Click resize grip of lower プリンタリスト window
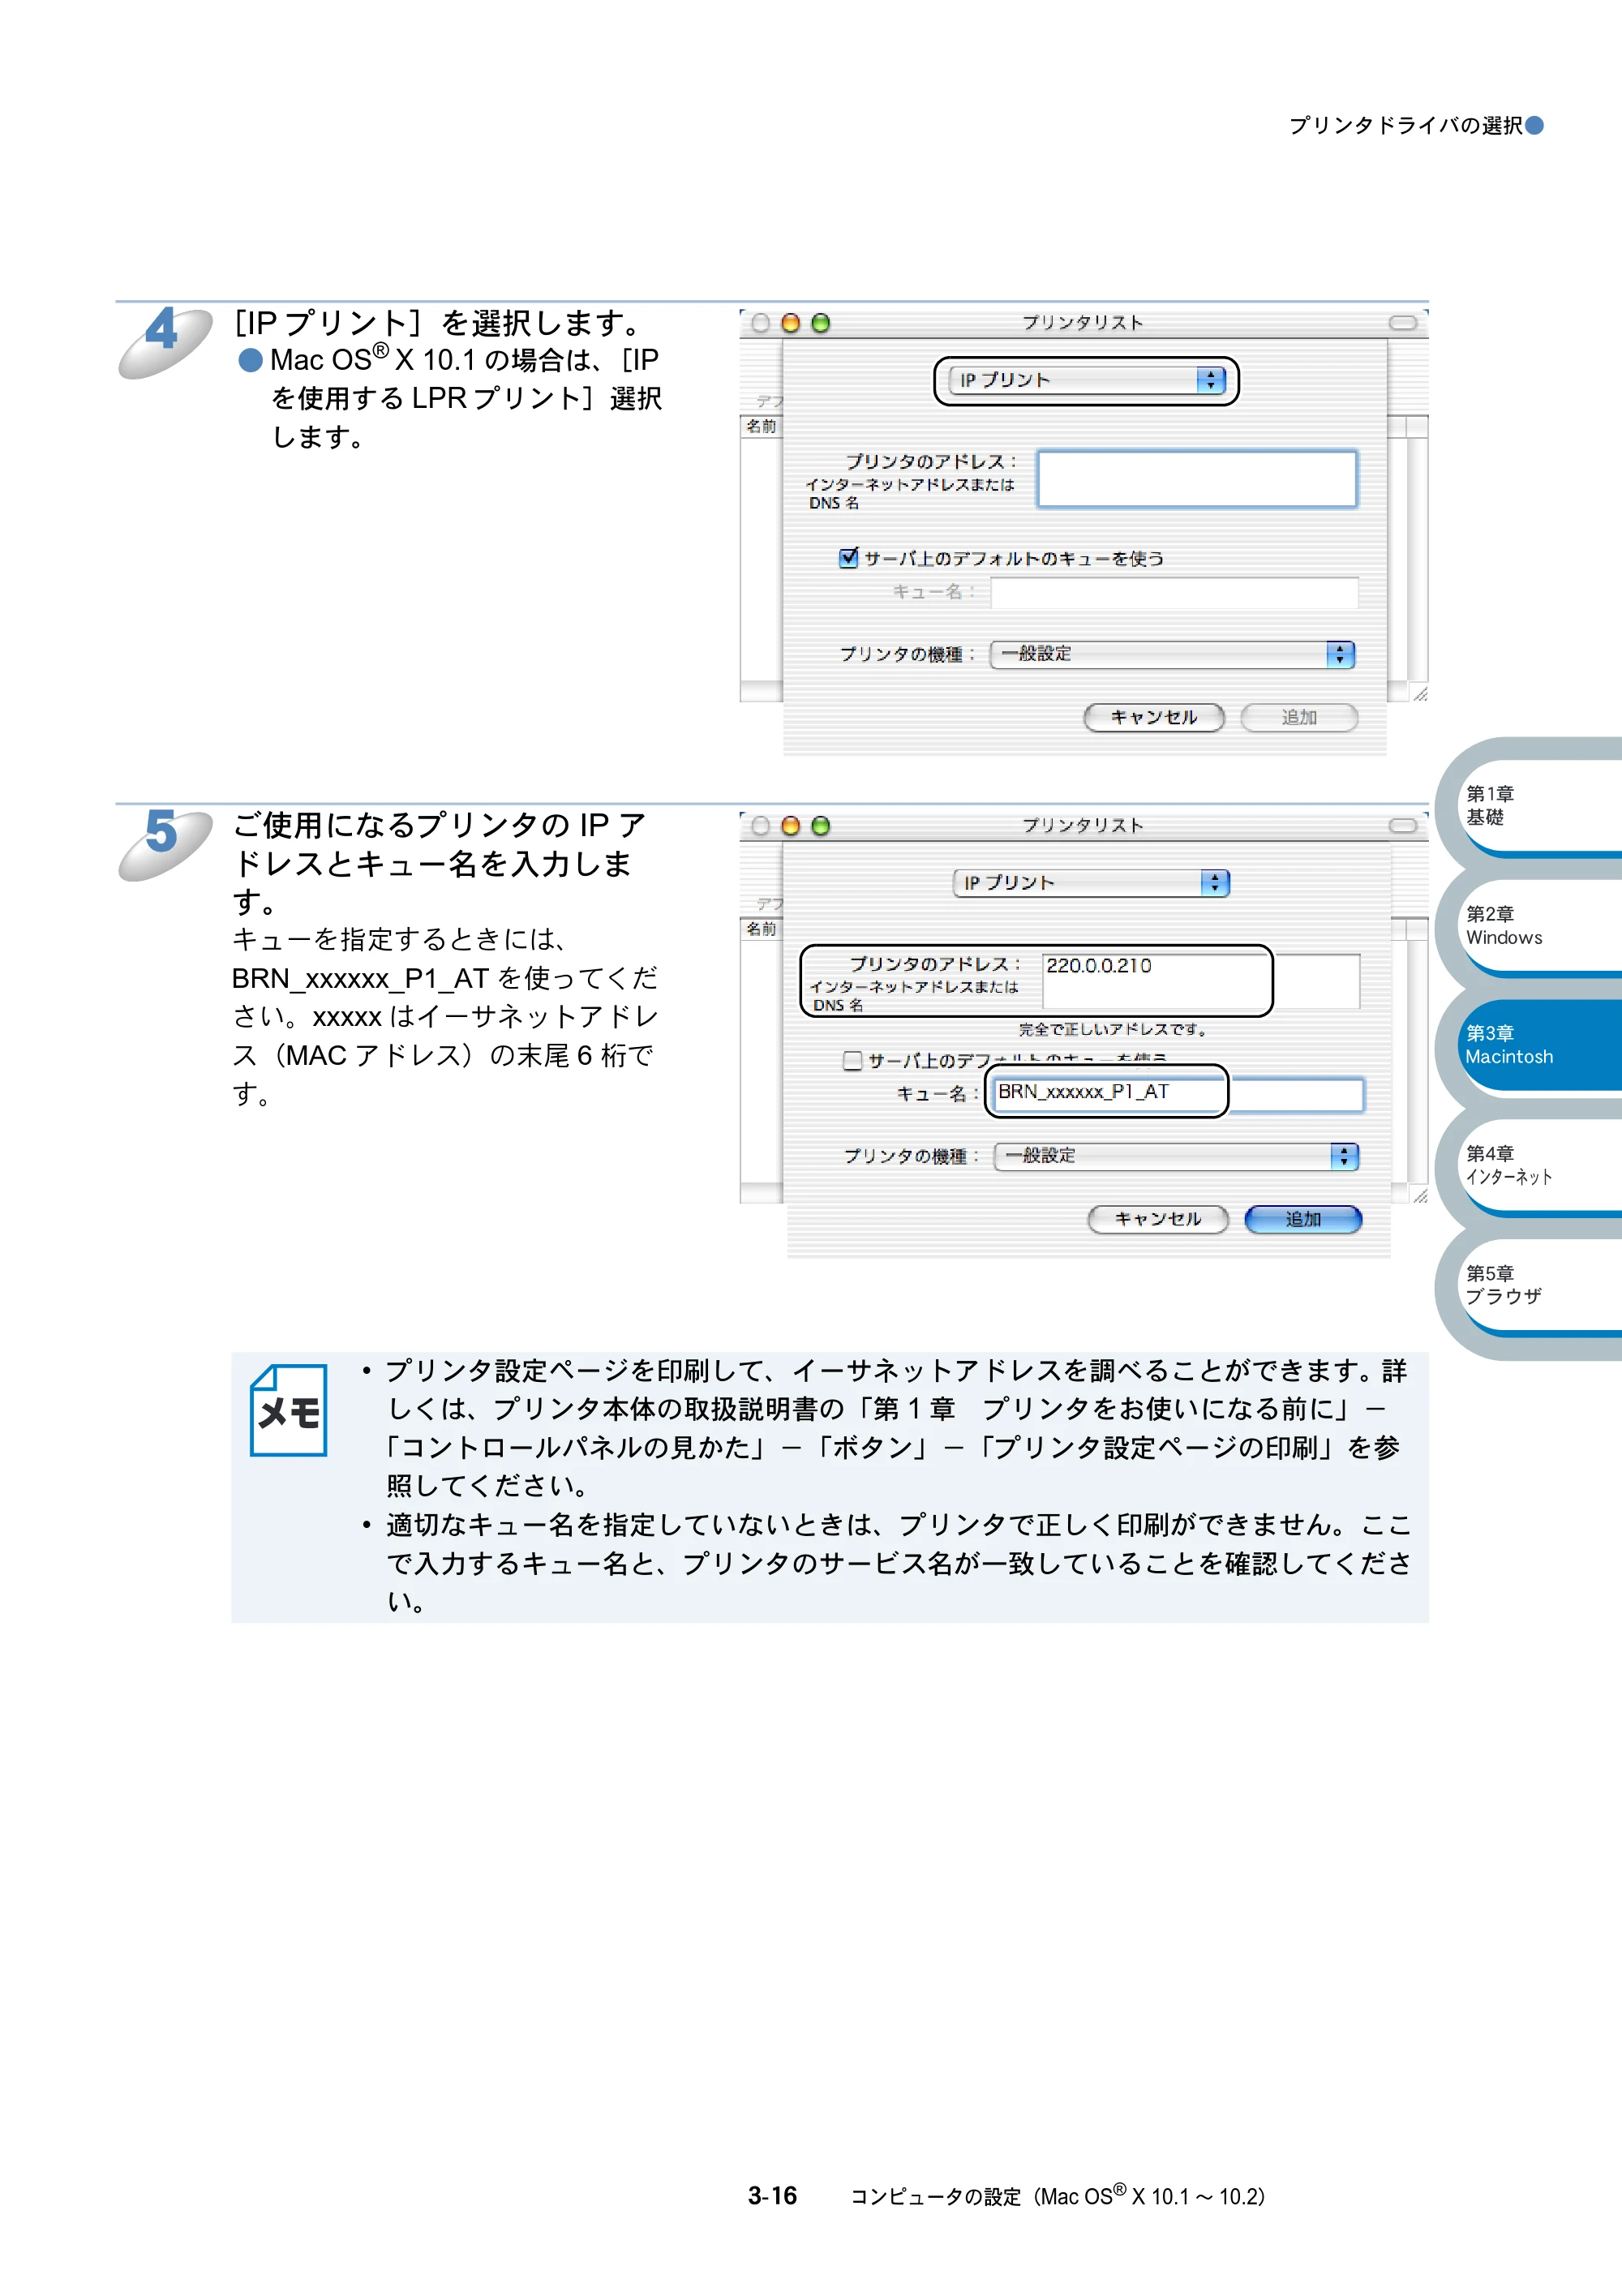 coord(1419,1195)
